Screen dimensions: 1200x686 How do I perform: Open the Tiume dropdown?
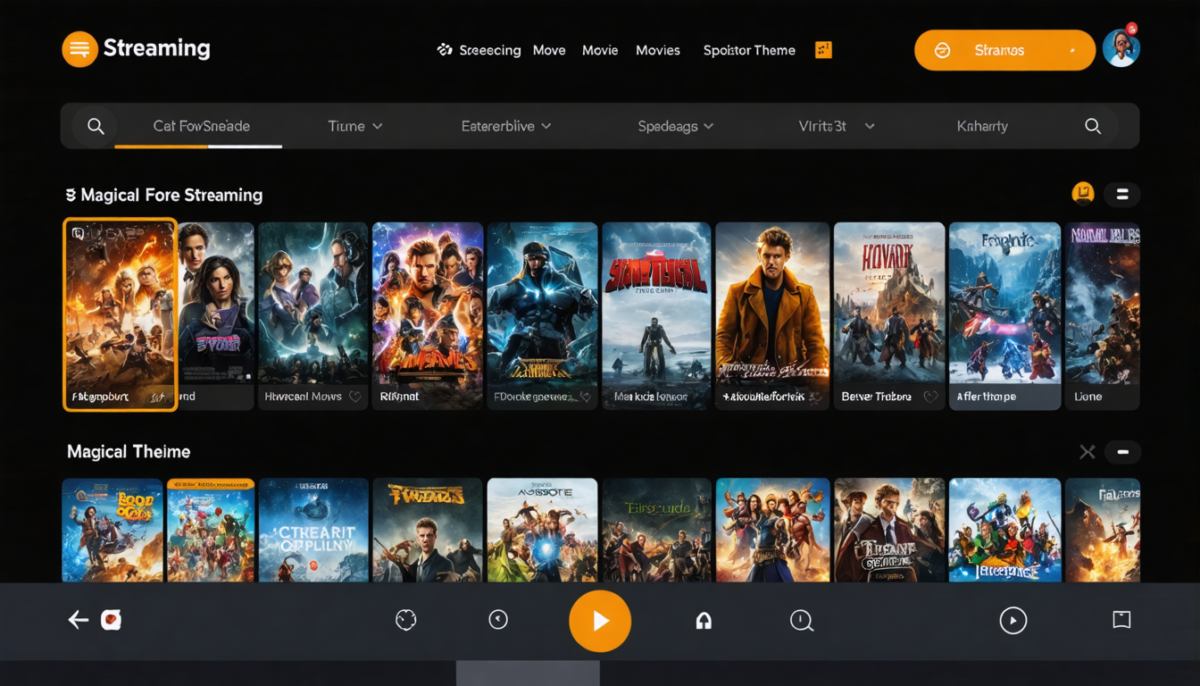[355, 126]
